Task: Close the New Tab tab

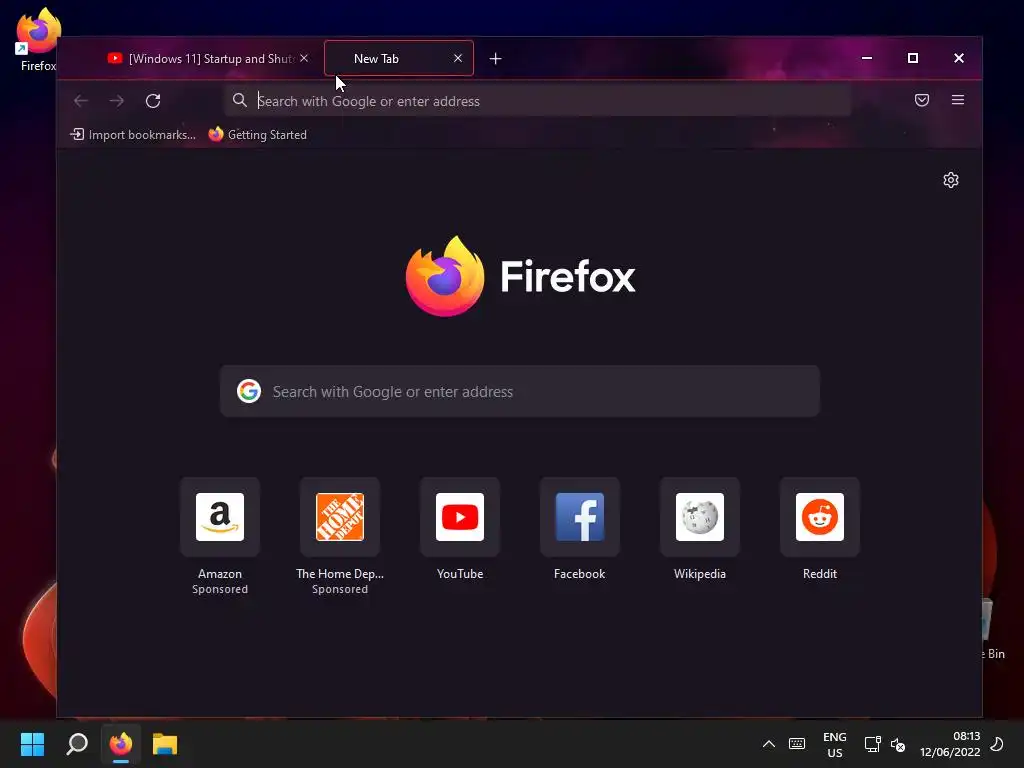Action: pos(458,58)
